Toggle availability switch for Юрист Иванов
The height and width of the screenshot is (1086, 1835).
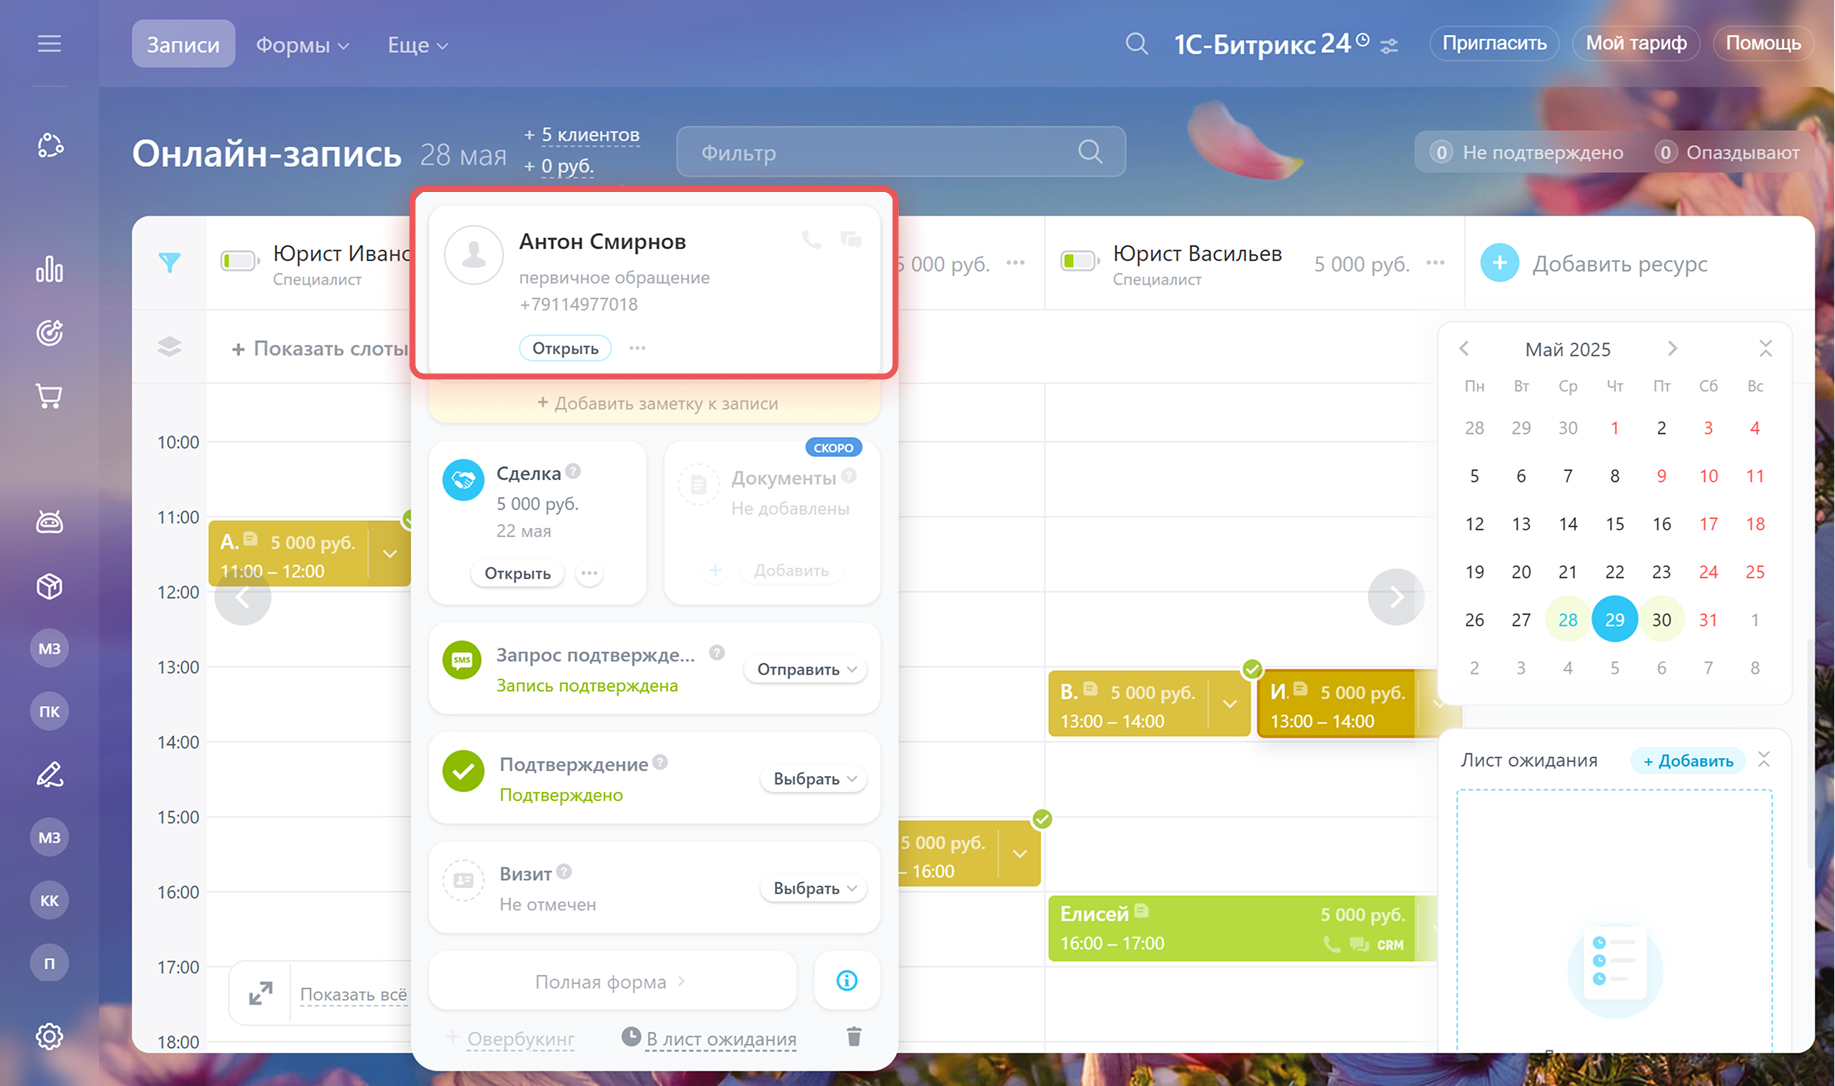click(x=239, y=262)
